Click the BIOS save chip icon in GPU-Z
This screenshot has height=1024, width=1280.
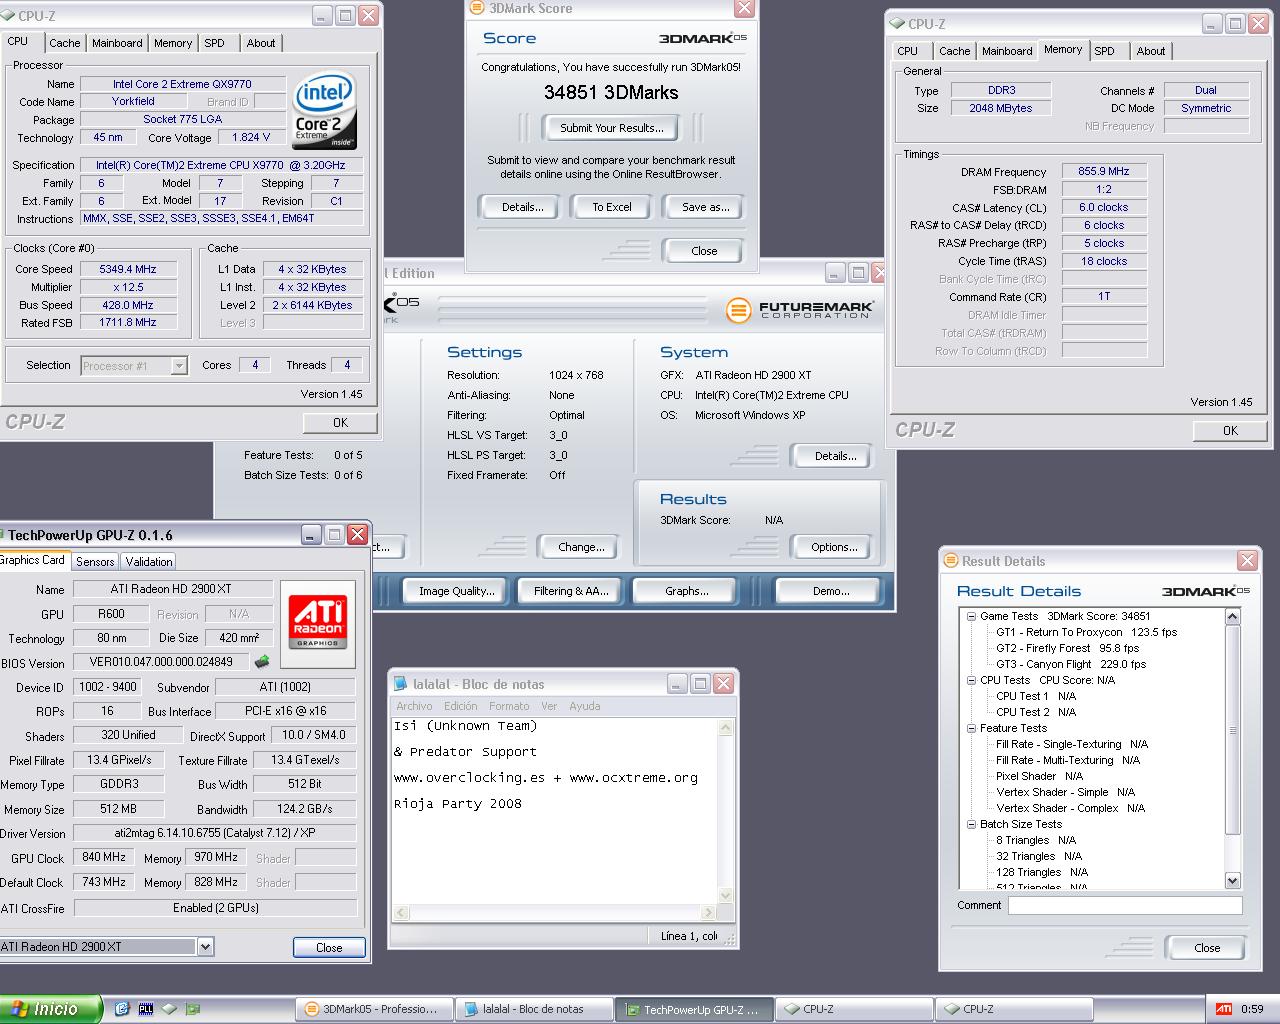pyautogui.click(x=262, y=661)
